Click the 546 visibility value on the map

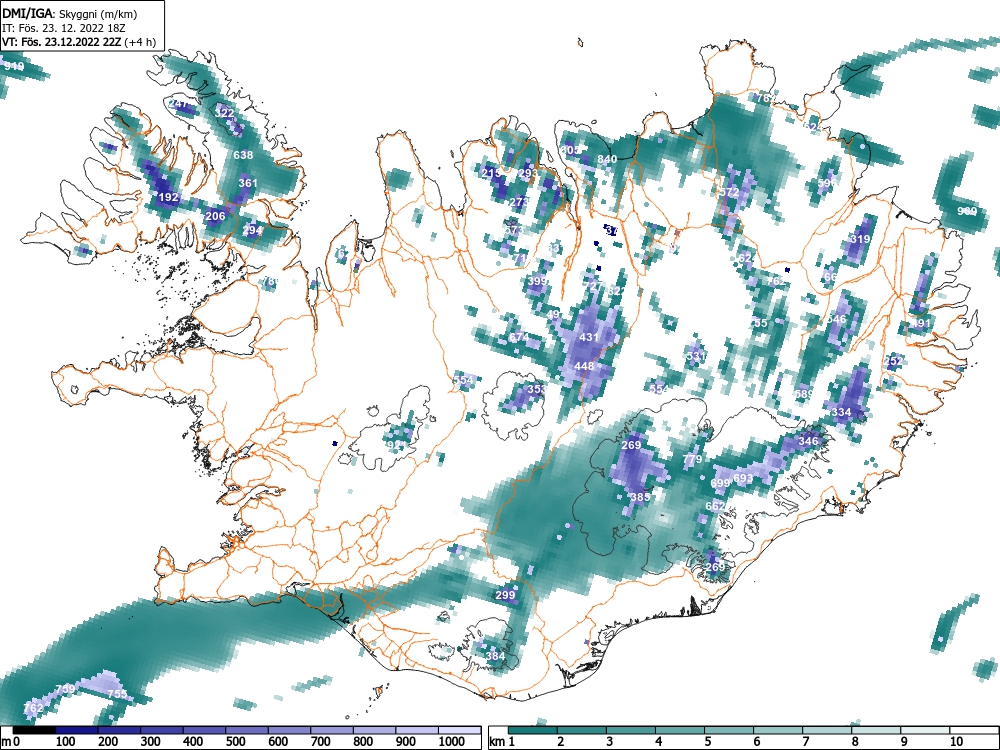[x=836, y=319]
